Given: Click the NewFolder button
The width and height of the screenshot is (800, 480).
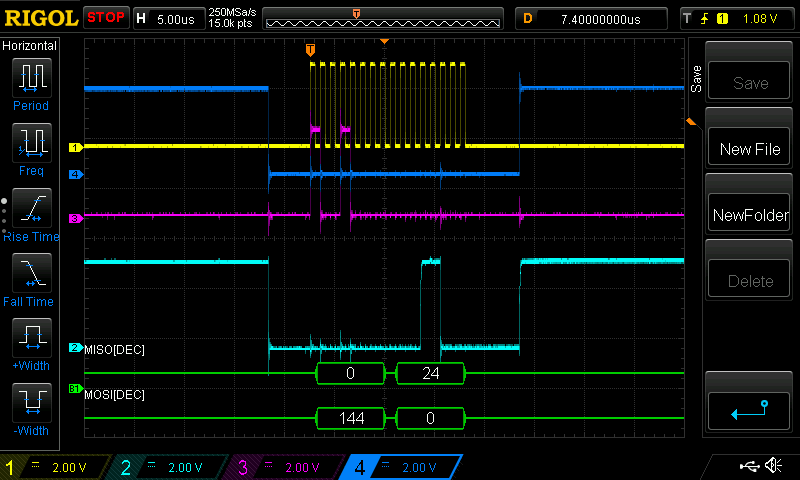Looking at the screenshot, I should click(x=749, y=213).
